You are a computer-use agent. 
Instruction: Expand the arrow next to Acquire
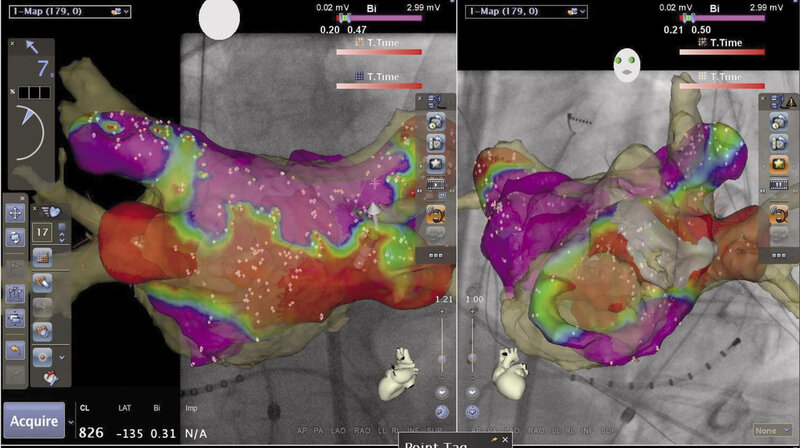[71, 422]
